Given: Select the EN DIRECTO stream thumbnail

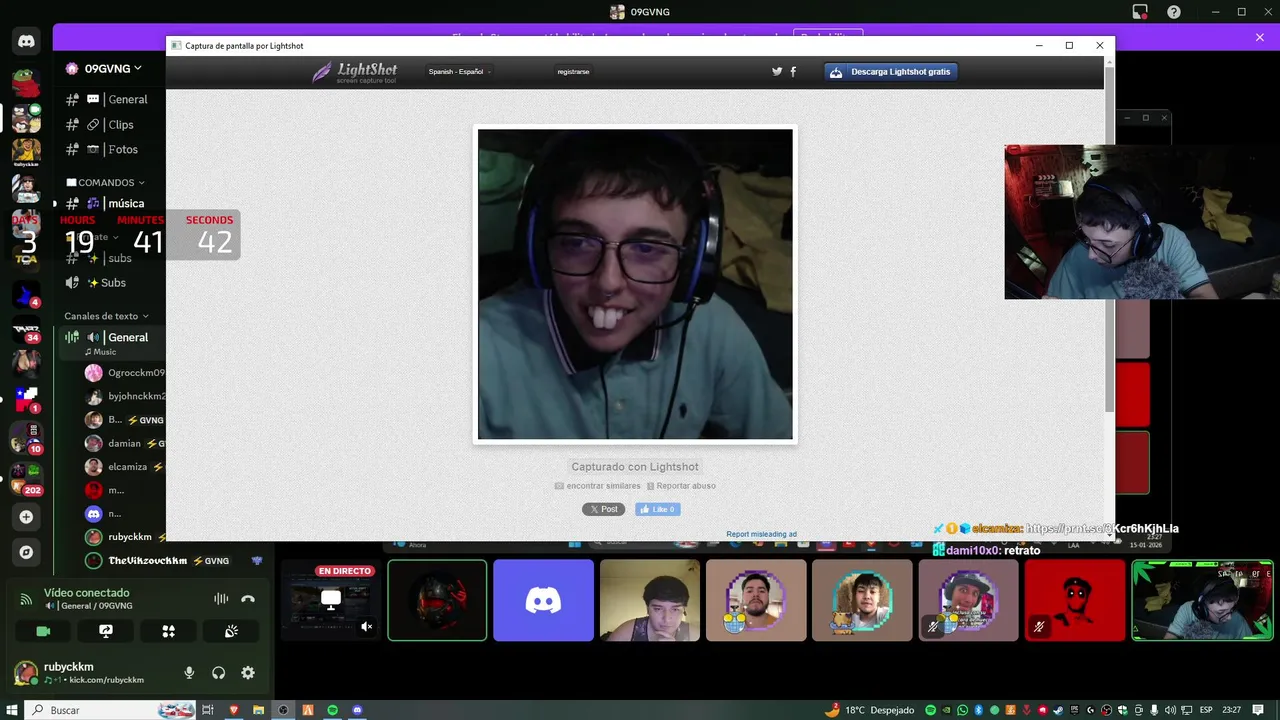Looking at the screenshot, I should click(x=330, y=600).
